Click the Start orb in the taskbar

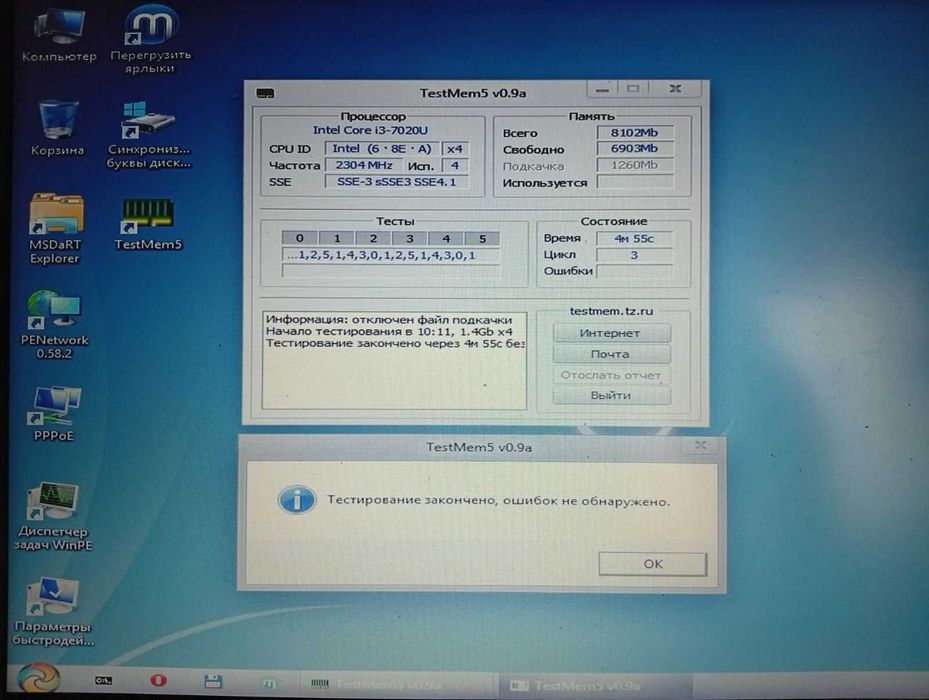[38, 678]
